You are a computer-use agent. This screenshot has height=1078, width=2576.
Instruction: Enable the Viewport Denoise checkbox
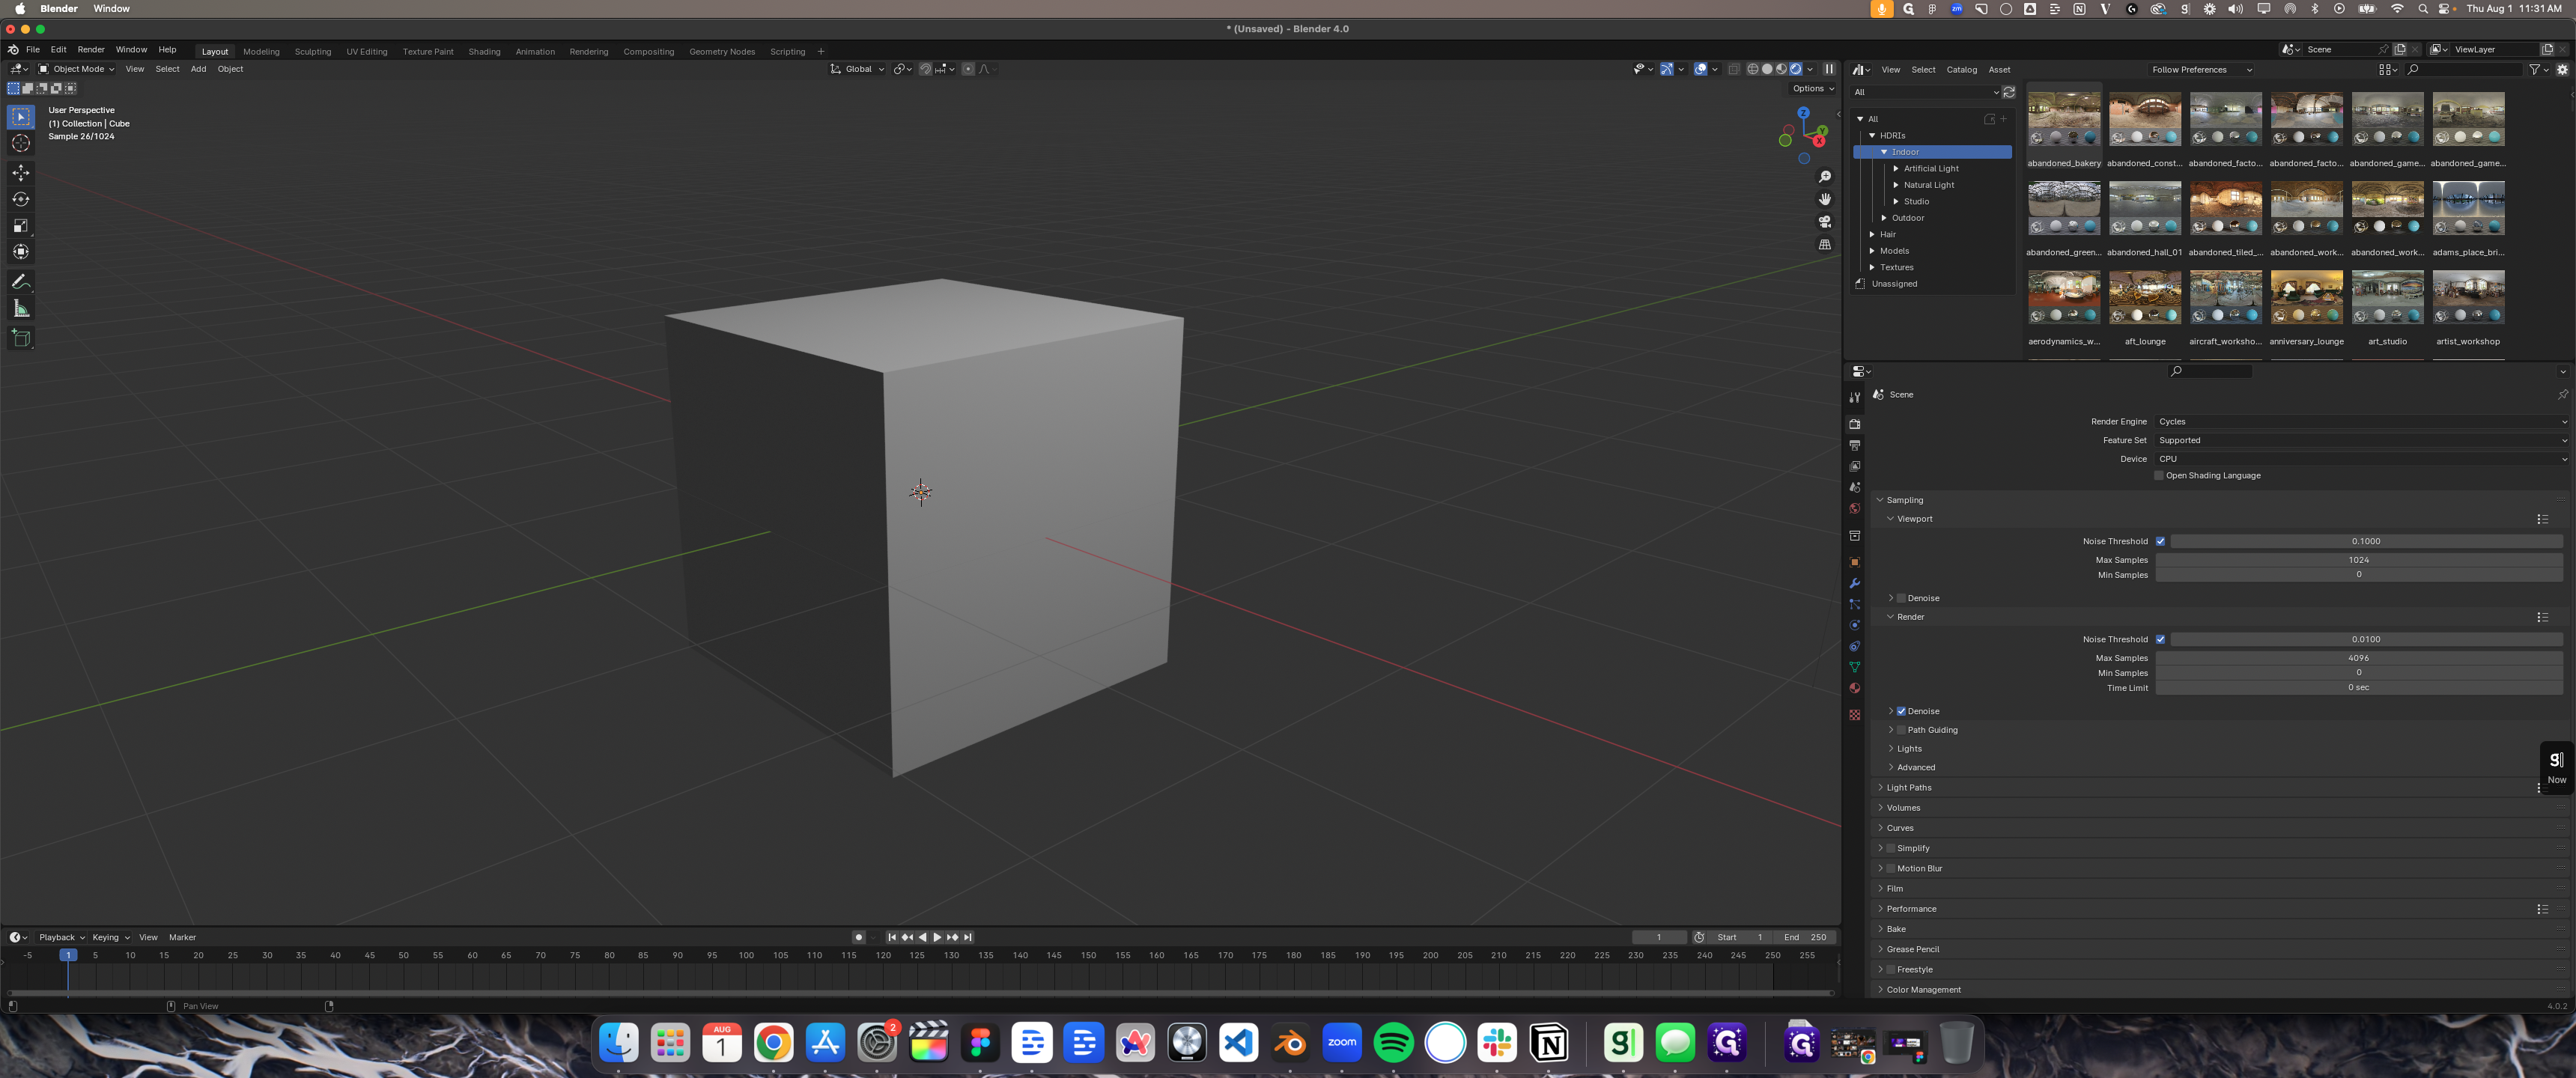1901,598
